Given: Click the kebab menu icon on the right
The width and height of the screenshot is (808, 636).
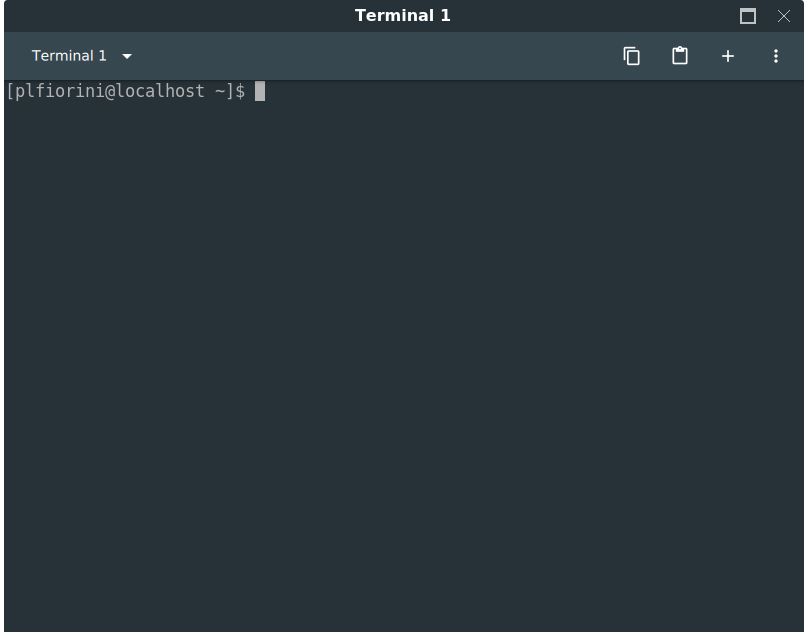Looking at the screenshot, I should 776,56.
